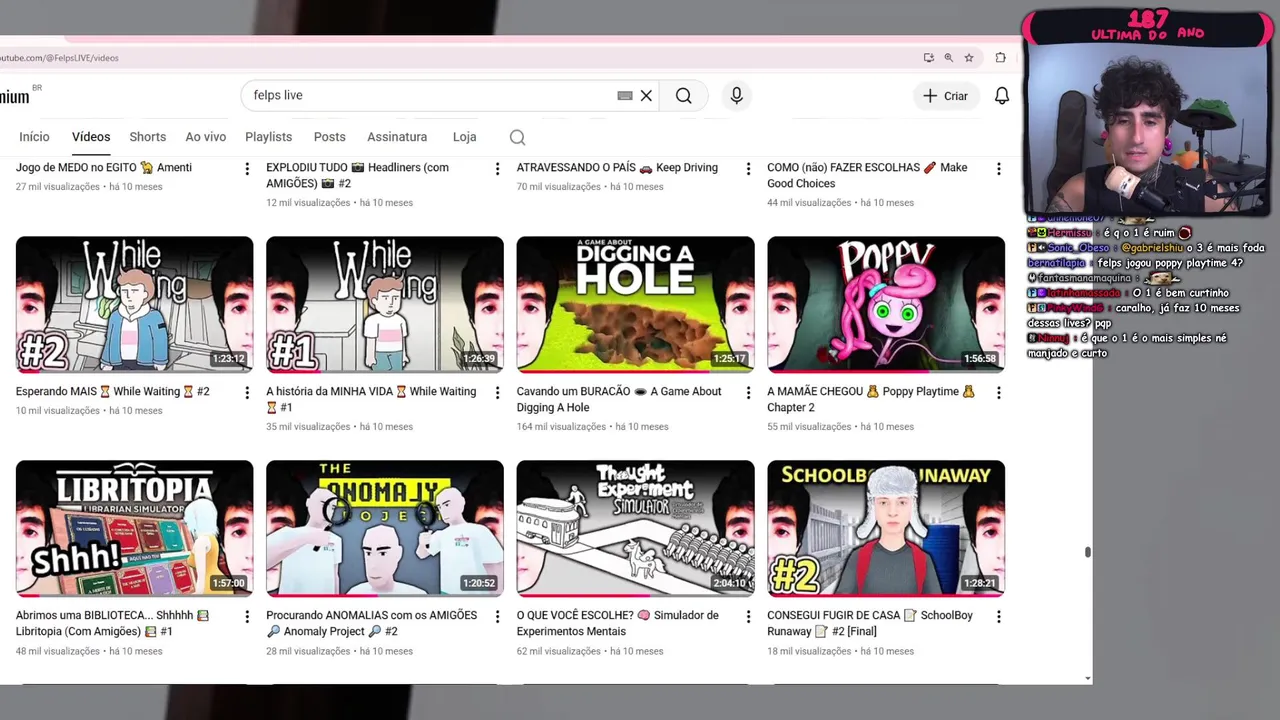Viewport: 1280px width, 720px height.
Task: Open Procurando ANOMALIAS Anomaly Project #2 title
Action: click(x=371, y=623)
